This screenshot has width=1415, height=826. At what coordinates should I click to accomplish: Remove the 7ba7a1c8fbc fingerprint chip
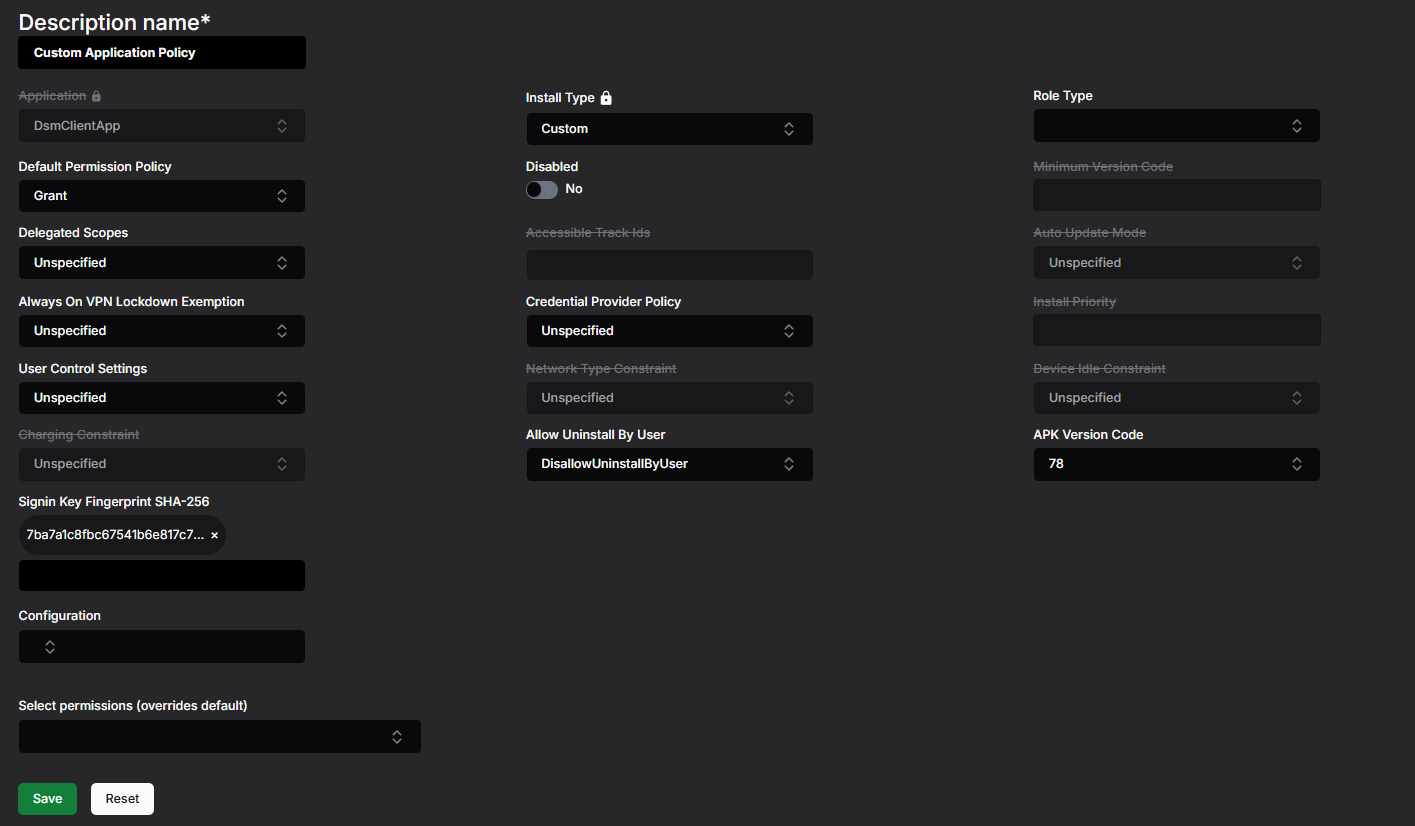[214, 536]
